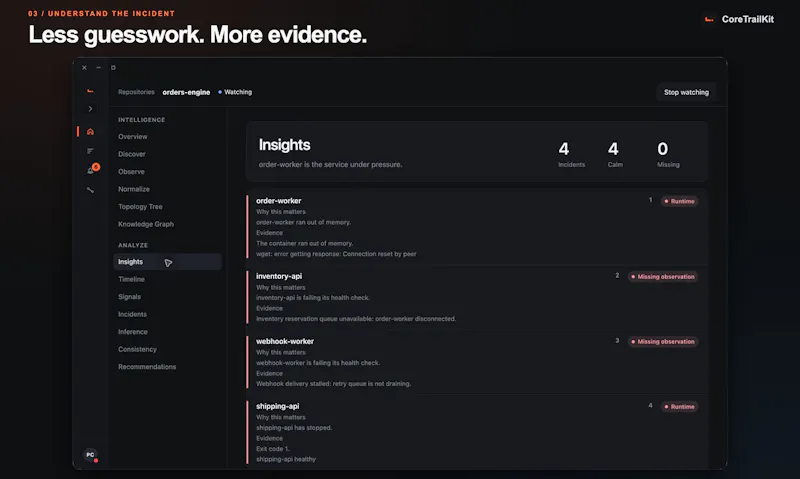The image size is (800, 479).
Task: Click CoreTrailKit brand logo at top right
Action: coord(739,19)
